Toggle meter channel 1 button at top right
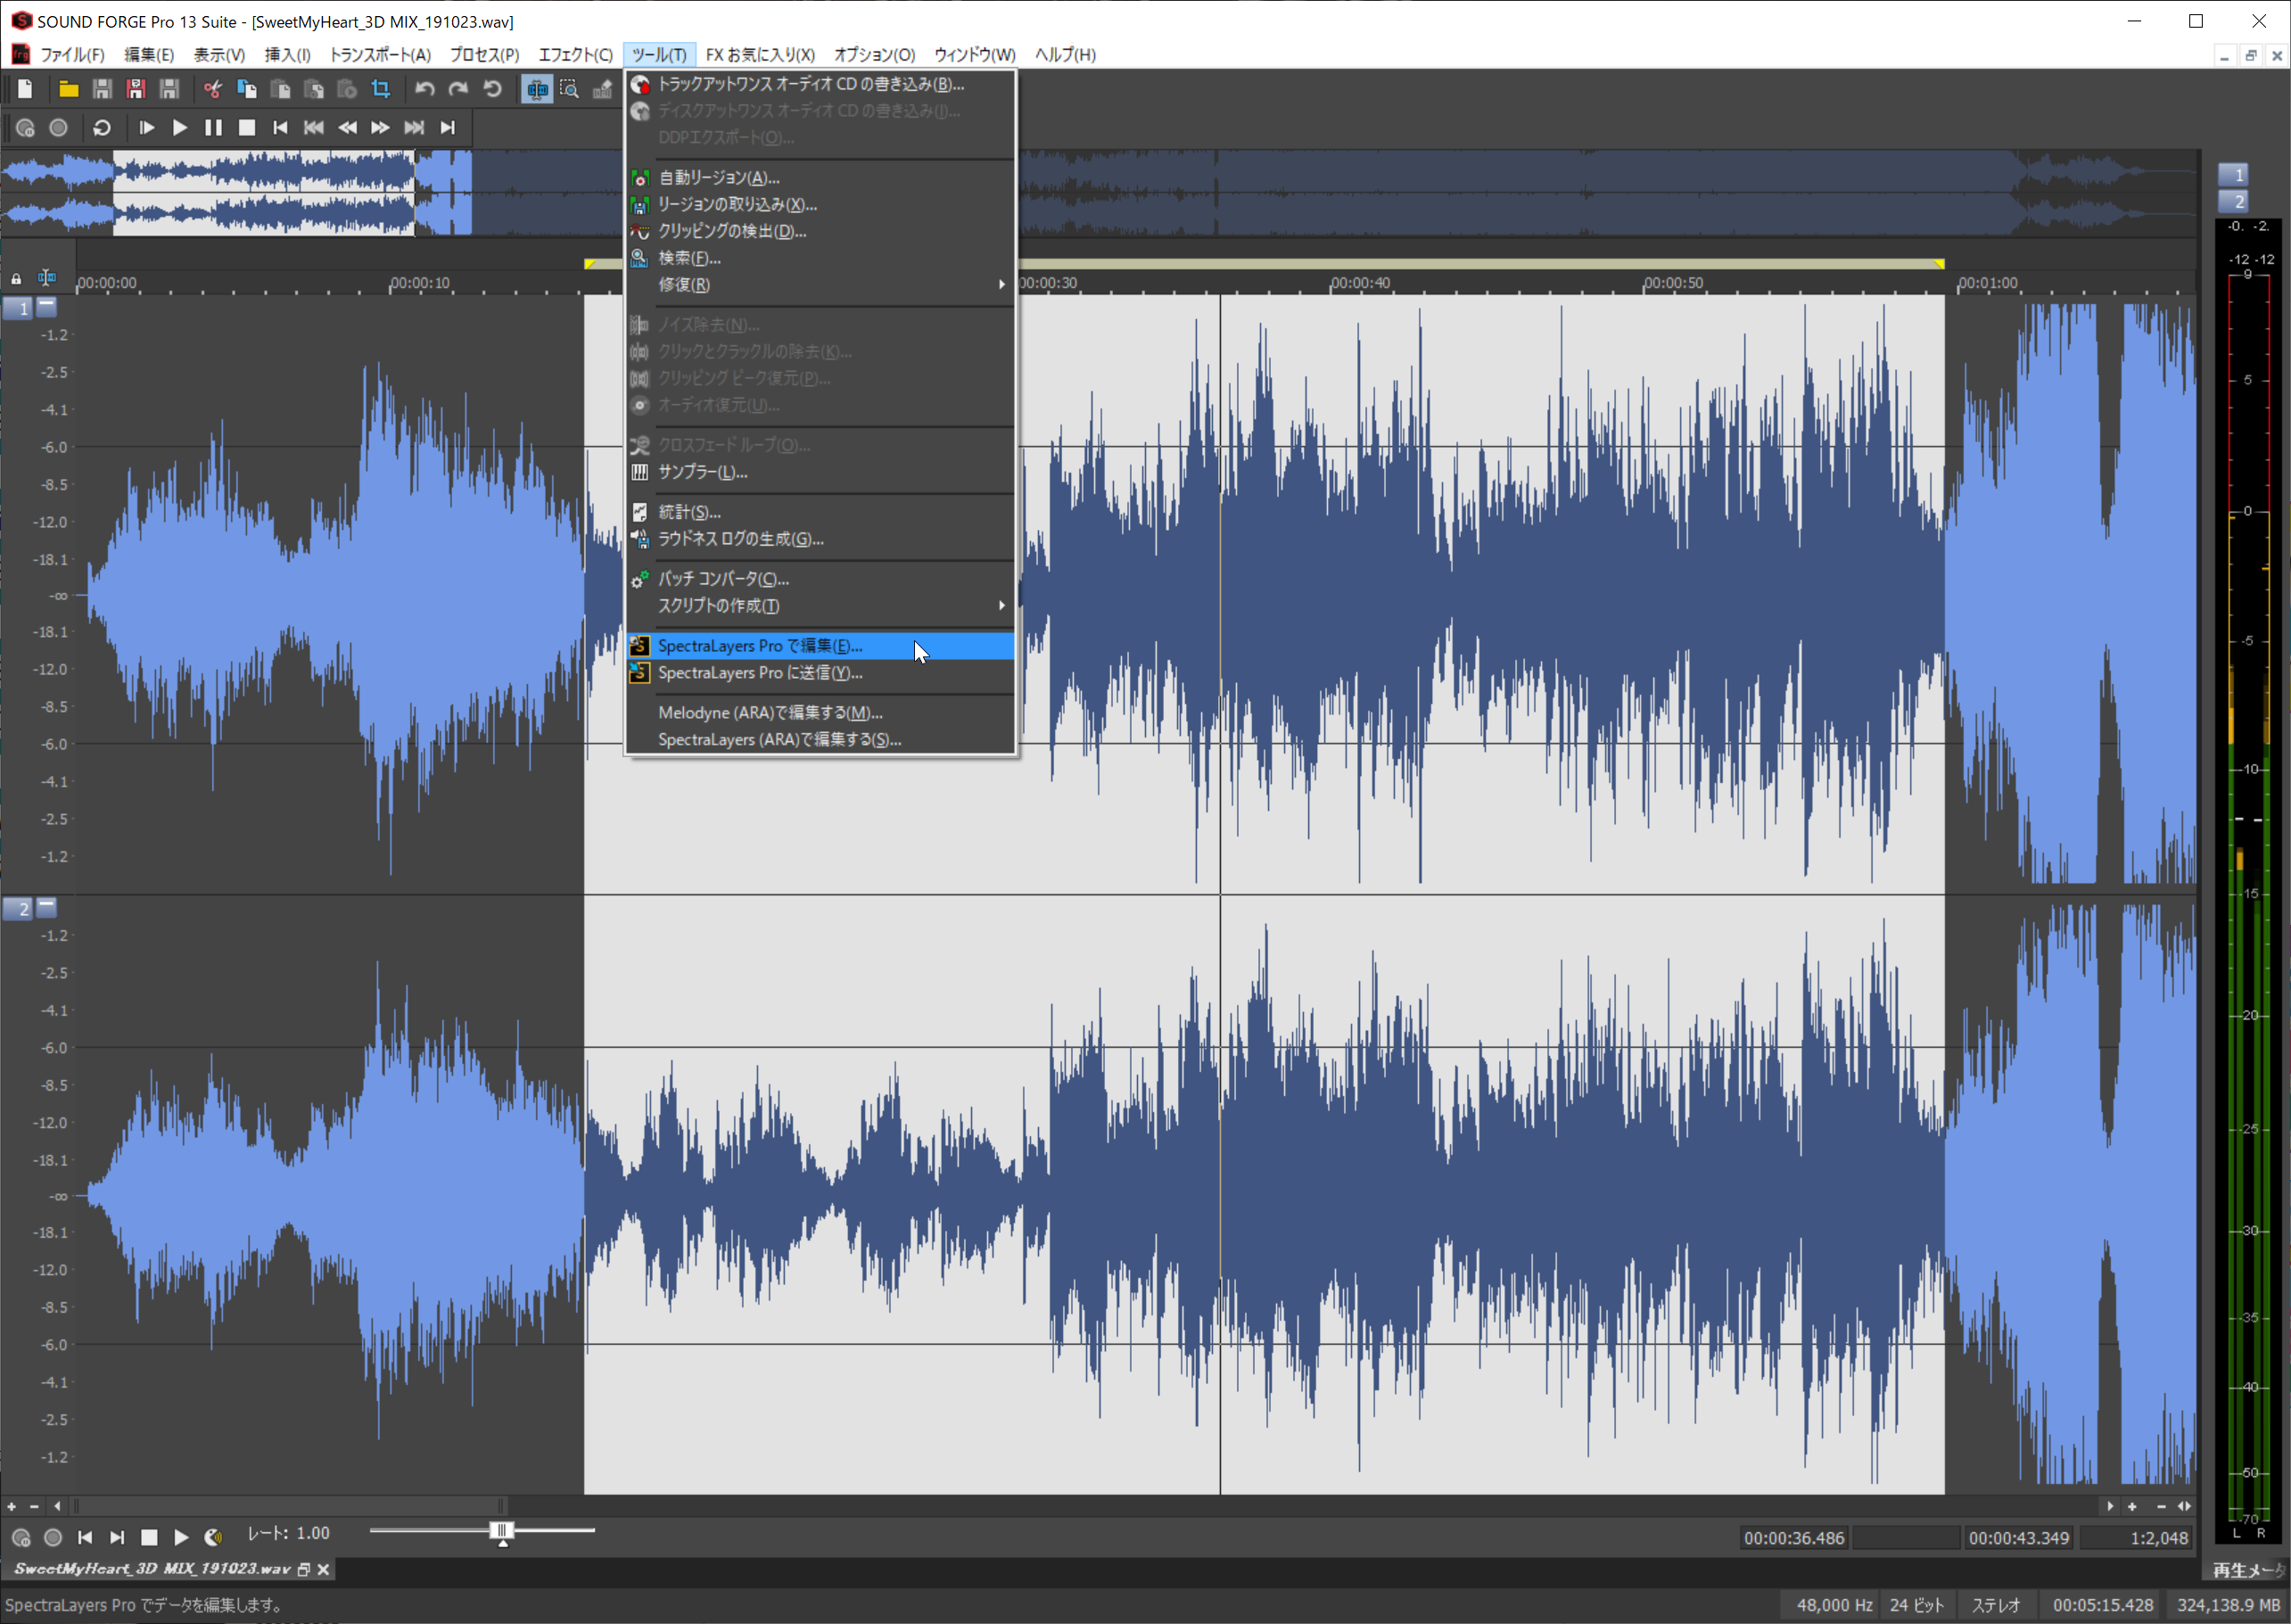This screenshot has width=2291, height=1624. (2233, 174)
